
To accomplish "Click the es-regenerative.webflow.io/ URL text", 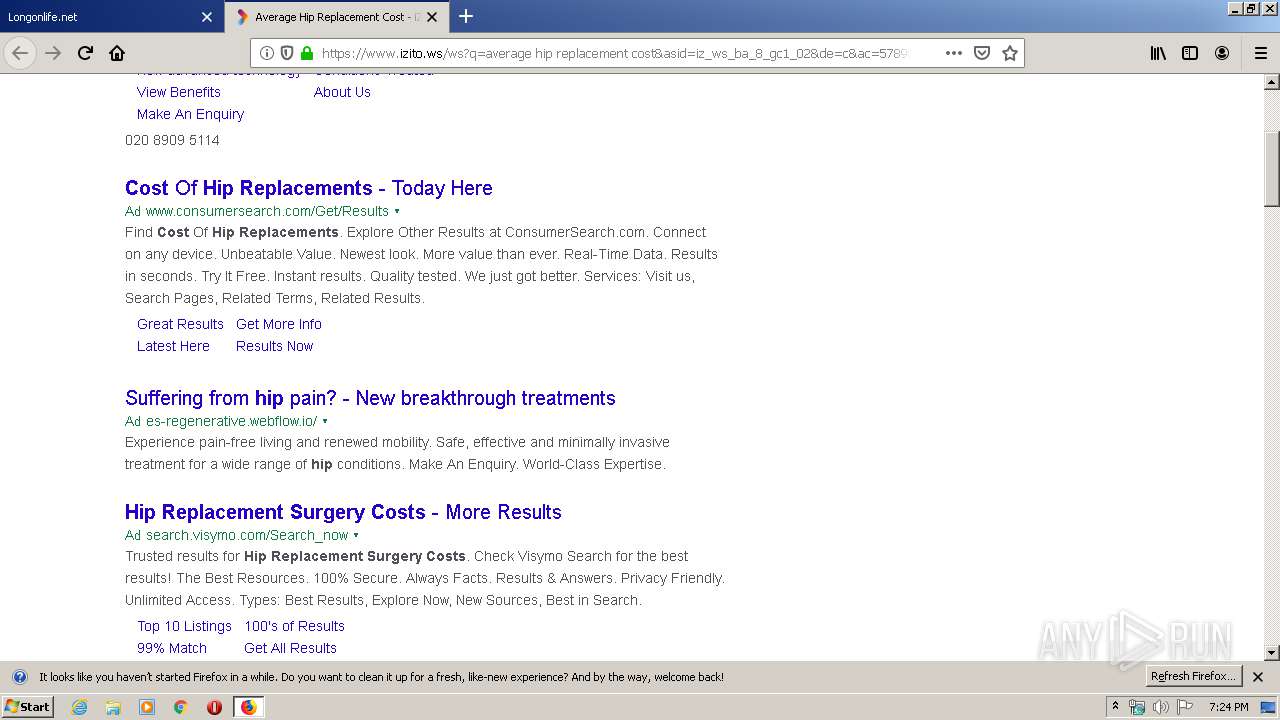I will click(x=231, y=421).
